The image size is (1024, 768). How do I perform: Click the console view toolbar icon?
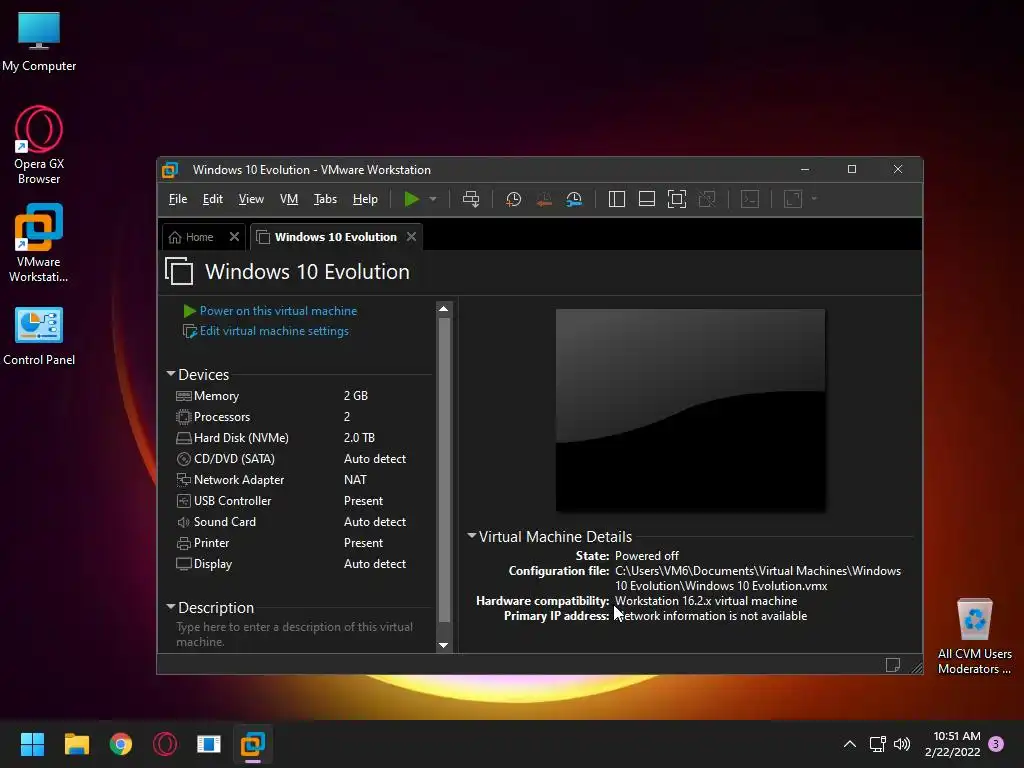tap(750, 199)
